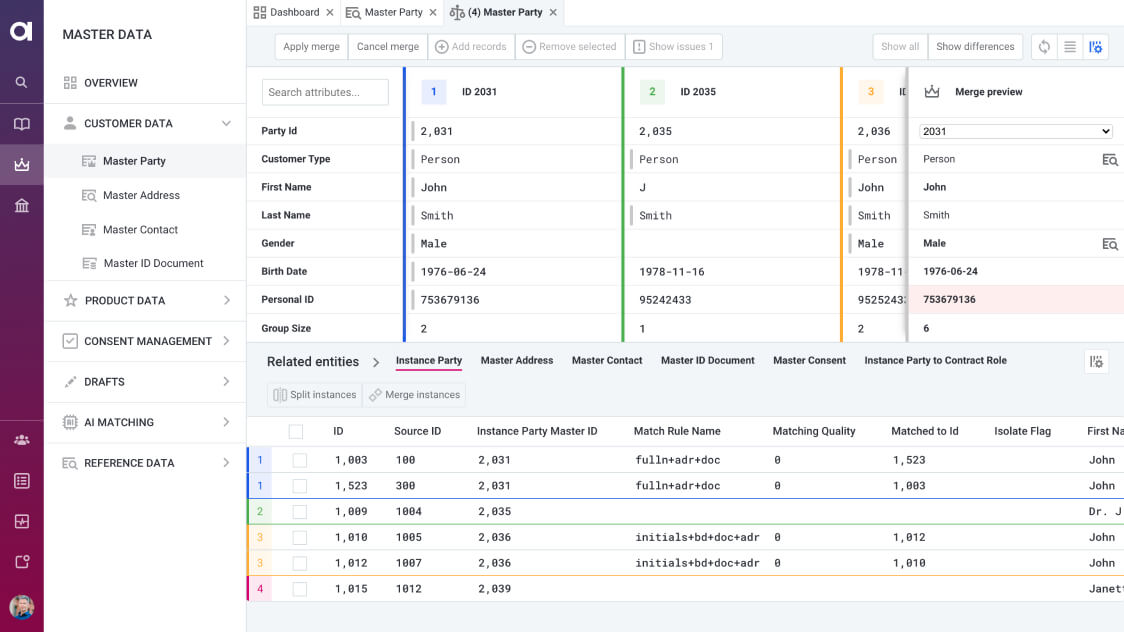This screenshot has width=1124, height=632.
Task: Open the column configuration gear icon
Action: click(x=1095, y=46)
